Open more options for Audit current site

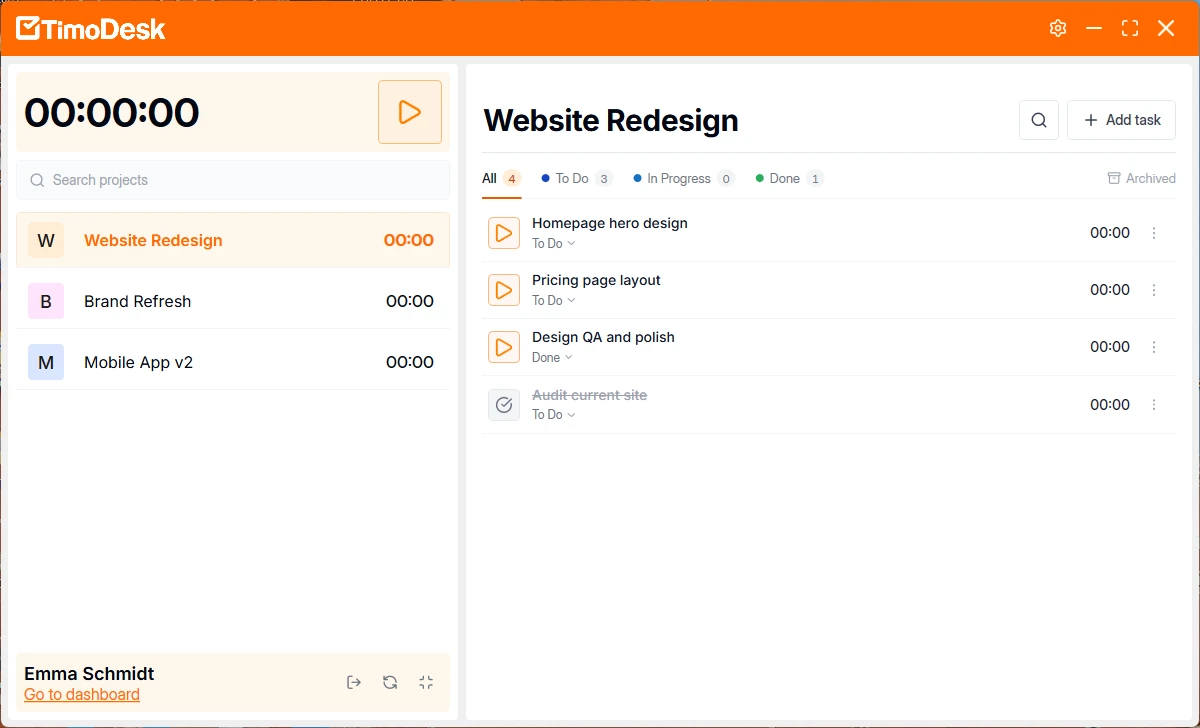(x=1154, y=405)
